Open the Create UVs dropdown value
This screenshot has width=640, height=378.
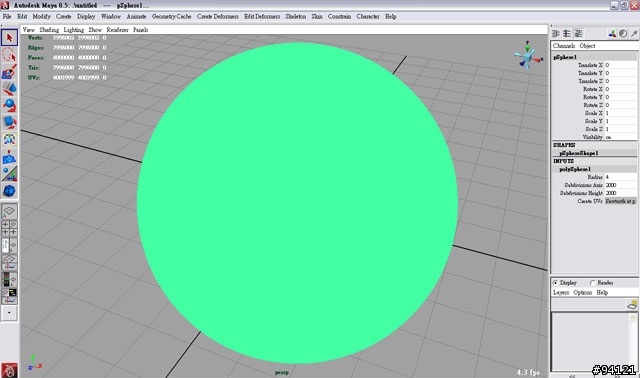point(620,201)
